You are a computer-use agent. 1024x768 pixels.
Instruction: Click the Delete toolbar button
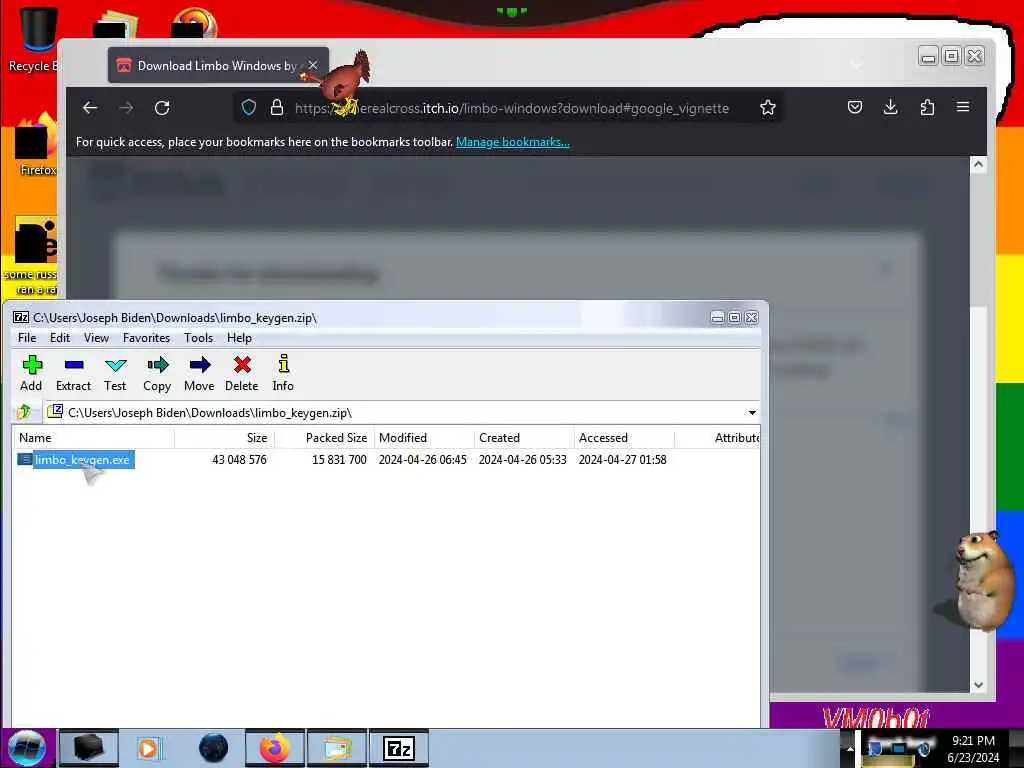tap(242, 373)
